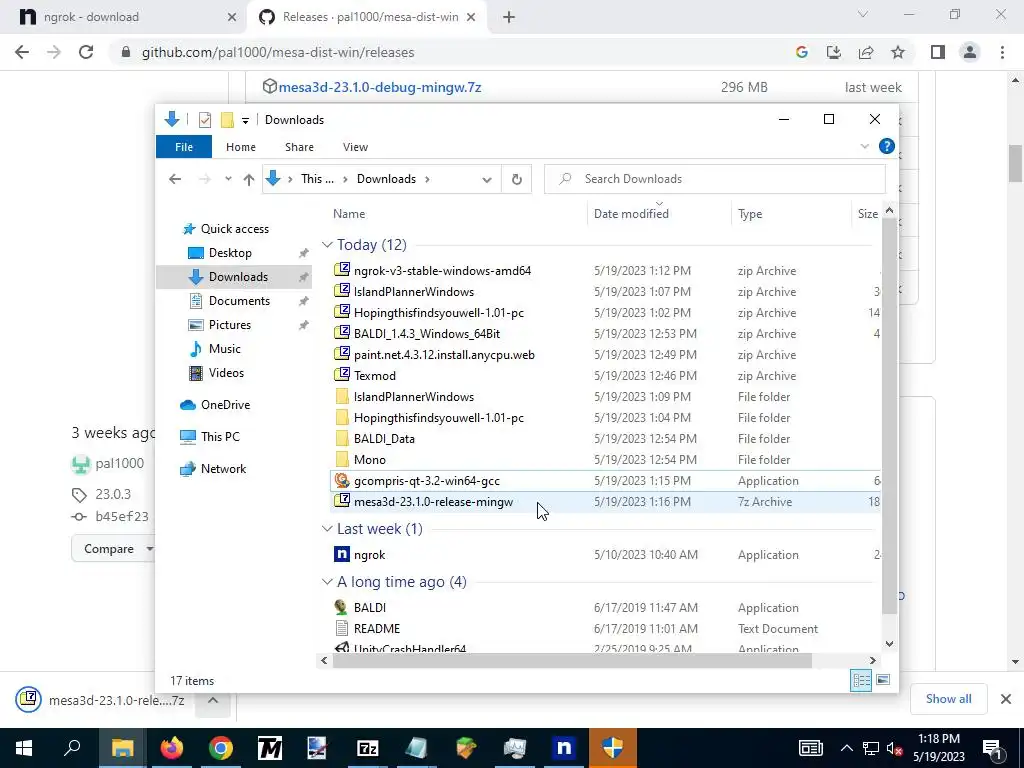This screenshot has height=768, width=1024.
Task: Click the BALDI application icon
Action: tap(342, 607)
